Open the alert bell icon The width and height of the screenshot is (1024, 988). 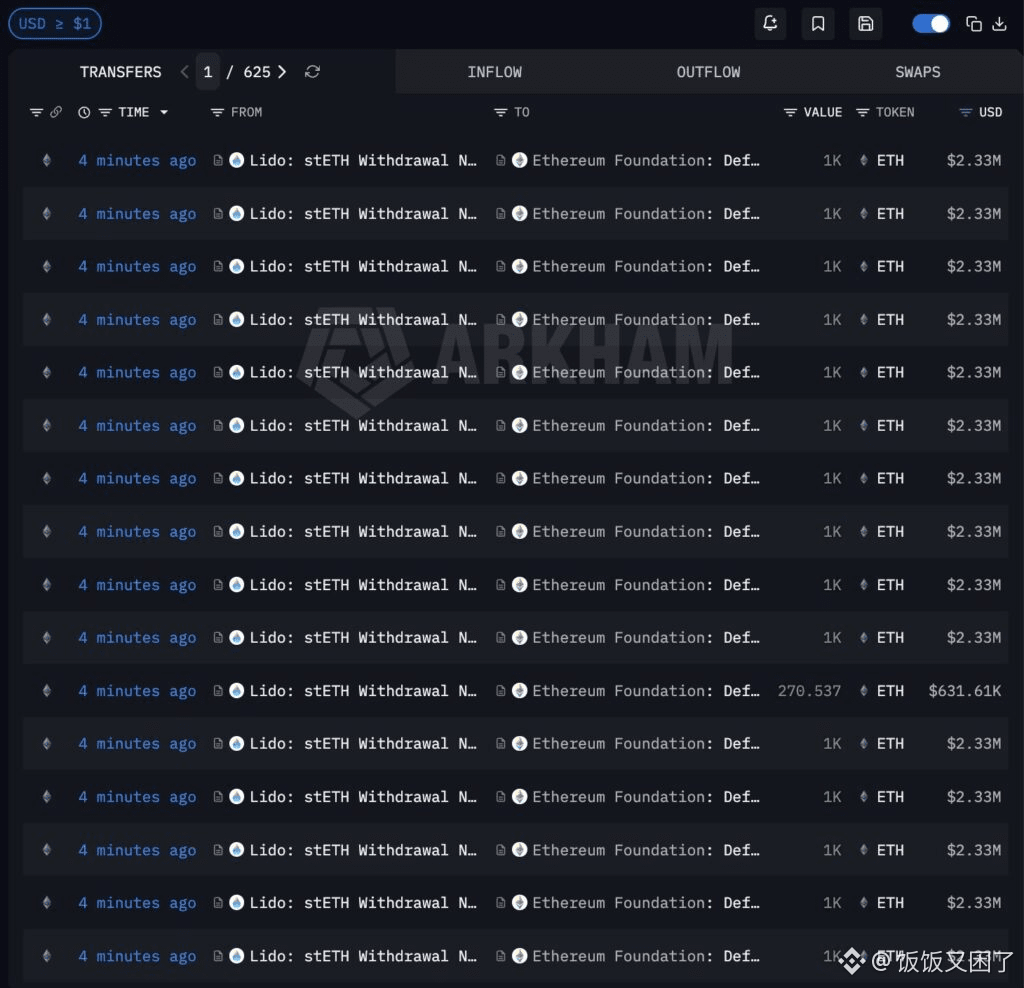pyautogui.click(x=770, y=24)
